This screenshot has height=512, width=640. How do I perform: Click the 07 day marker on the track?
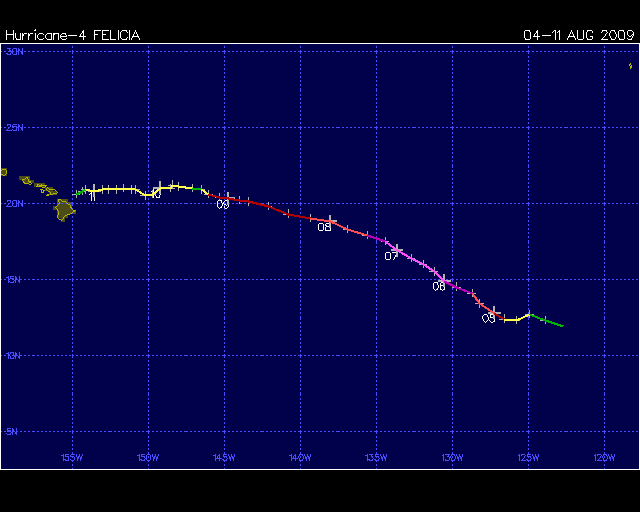391,256
